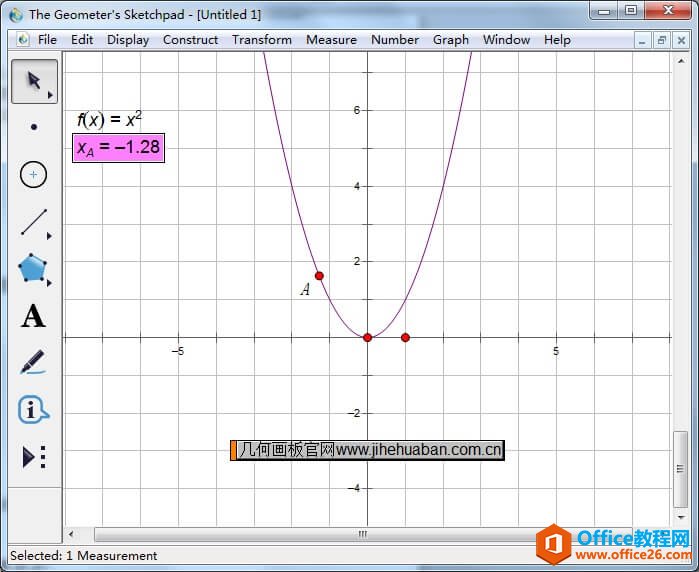Select the Compass circle tool

coord(33,174)
